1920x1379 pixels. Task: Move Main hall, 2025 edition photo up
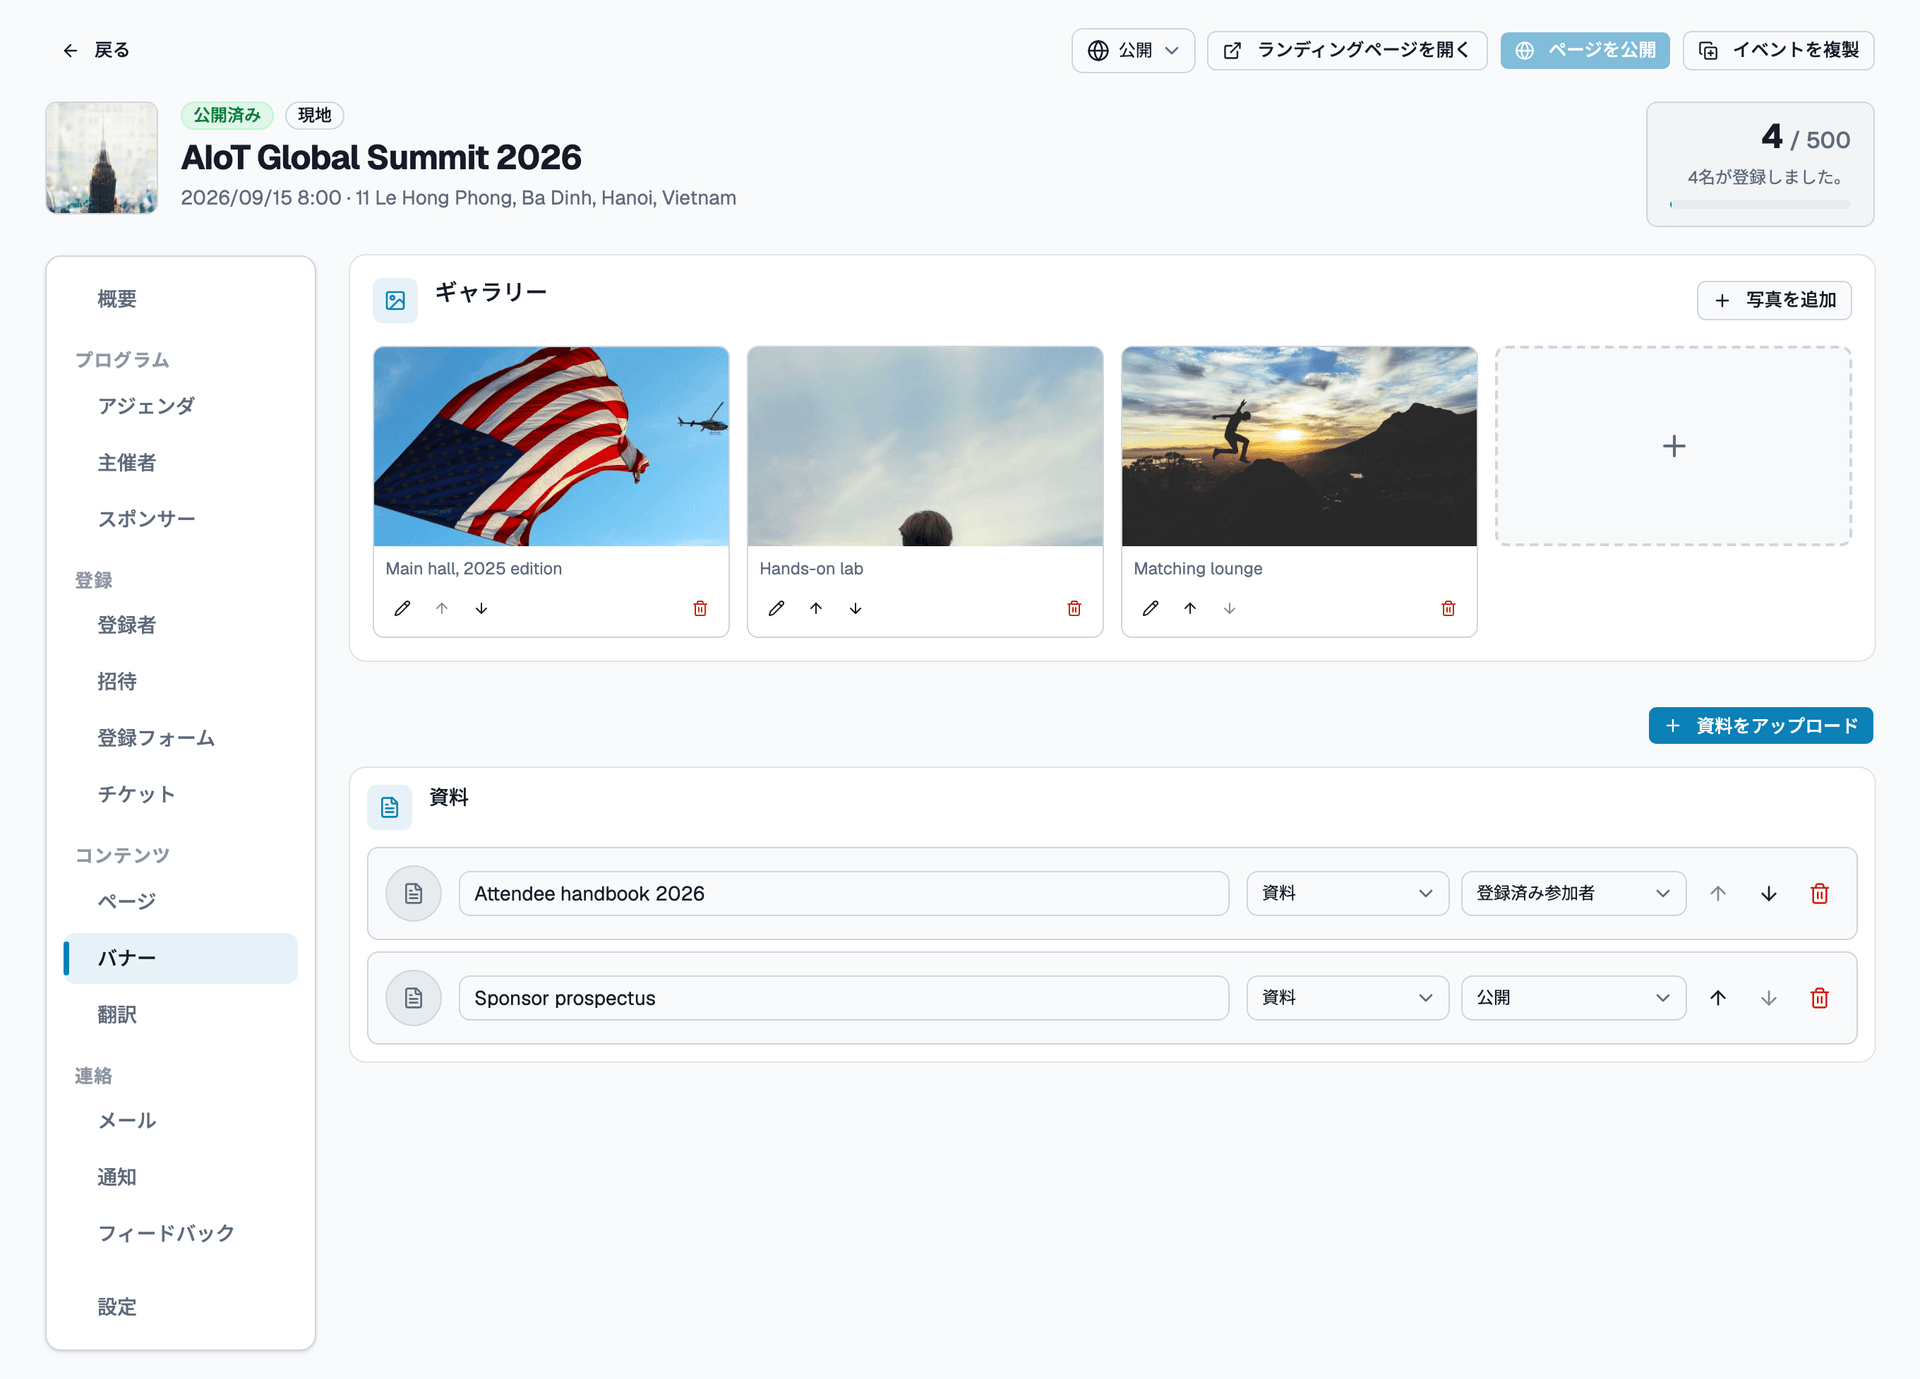[442, 608]
